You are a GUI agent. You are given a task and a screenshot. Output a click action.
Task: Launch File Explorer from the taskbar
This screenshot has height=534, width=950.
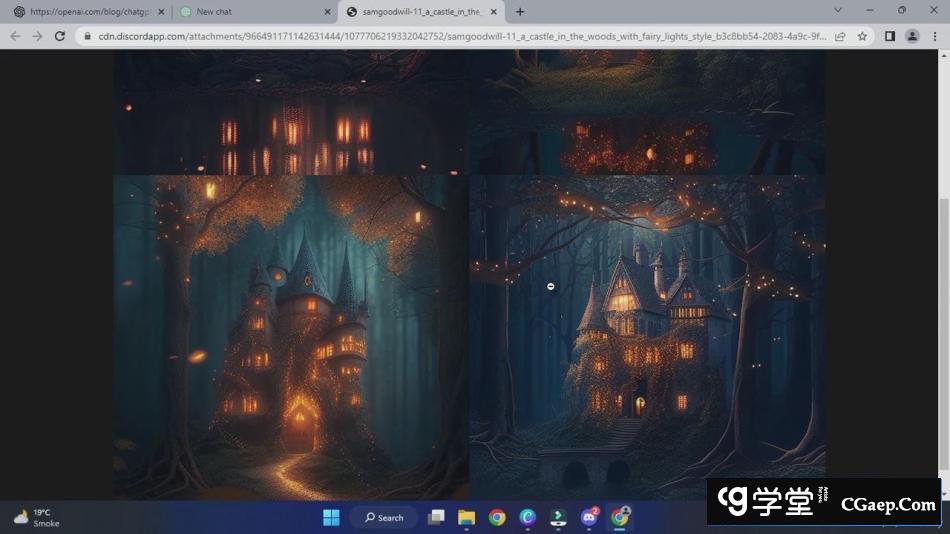pyautogui.click(x=466, y=517)
